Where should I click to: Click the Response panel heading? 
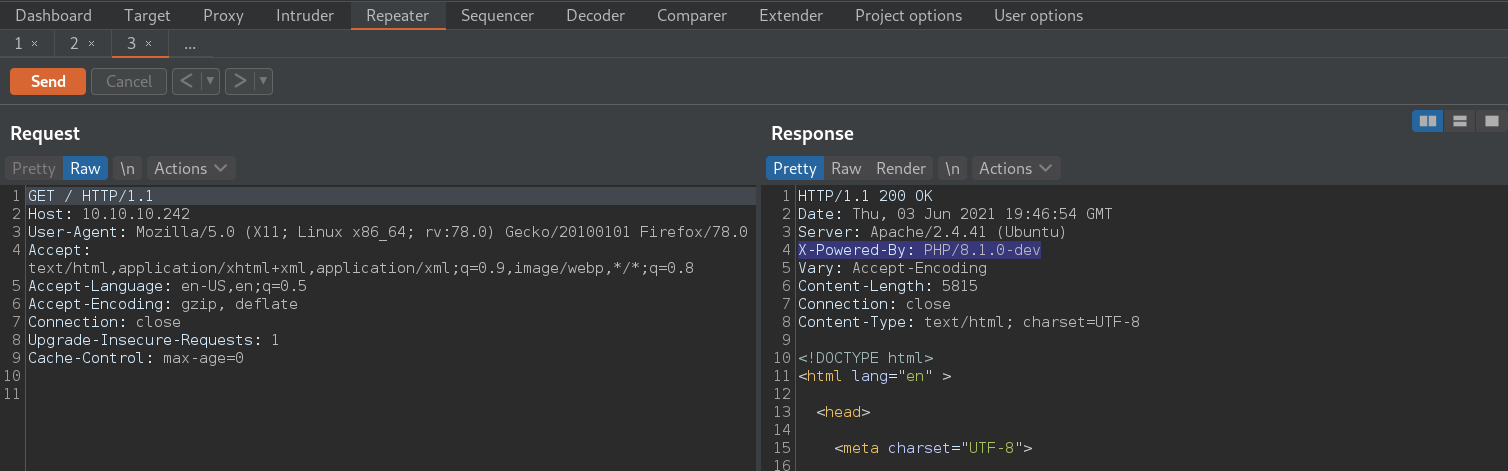click(x=812, y=134)
